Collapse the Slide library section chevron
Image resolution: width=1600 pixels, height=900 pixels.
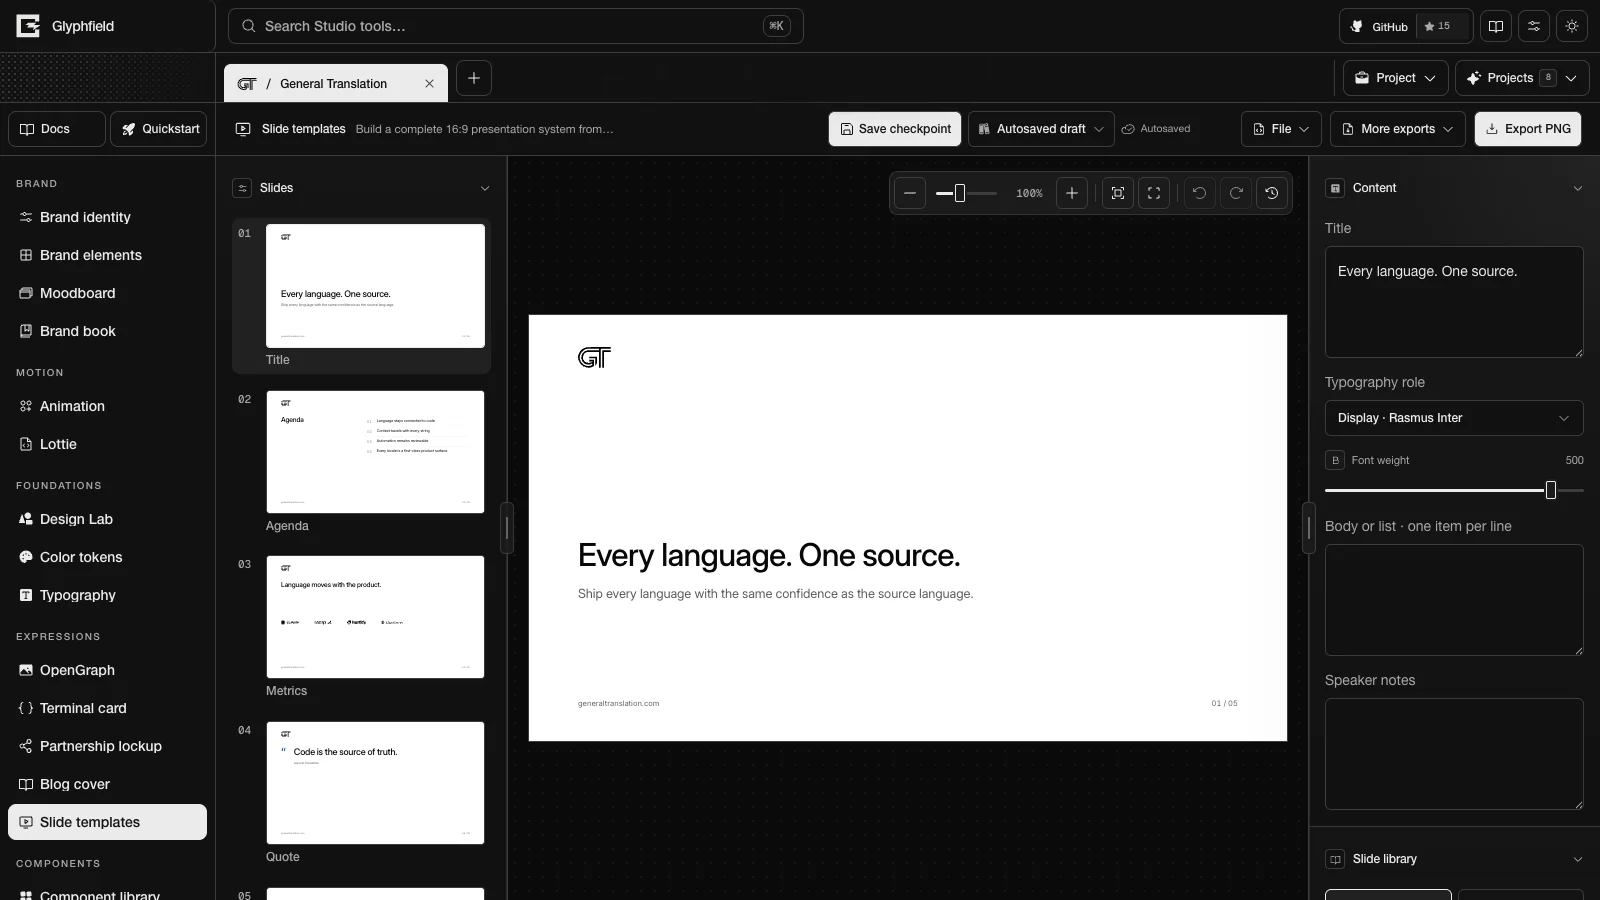1578,859
